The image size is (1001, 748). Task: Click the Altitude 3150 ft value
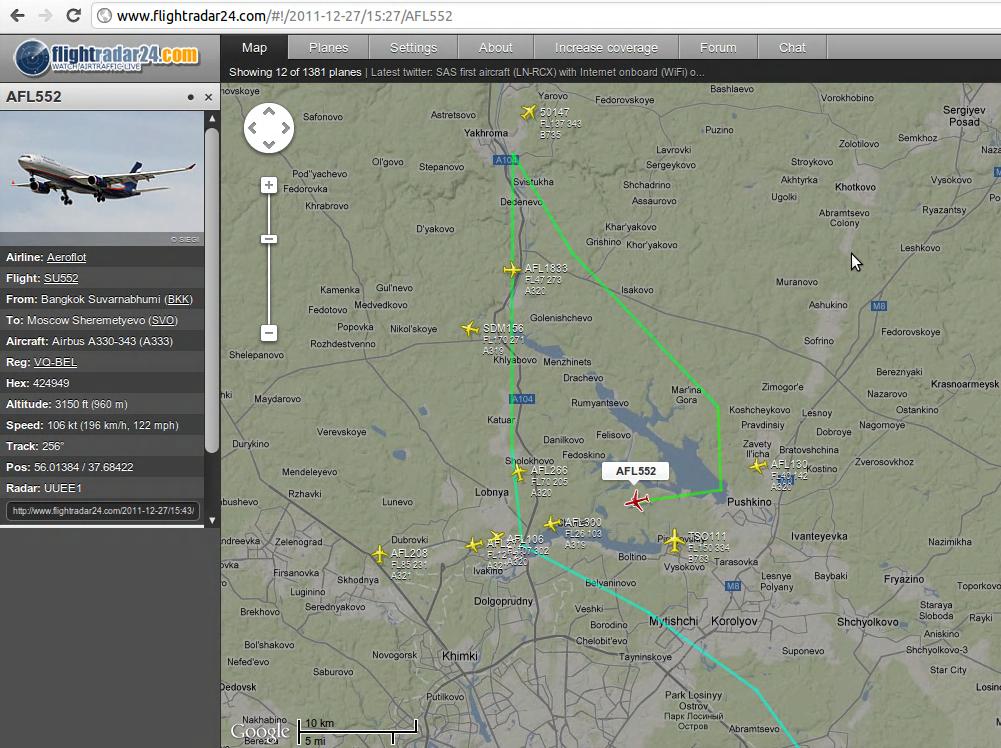point(91,405)
